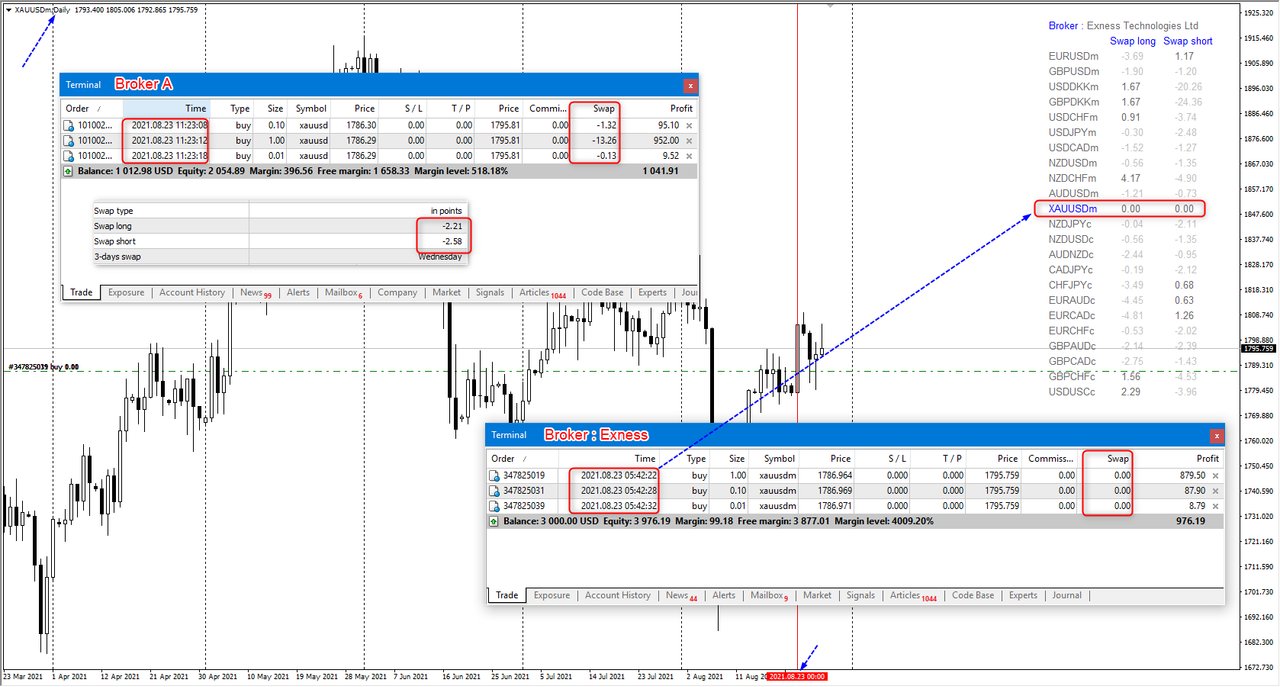Open Signals tab in Exness terminal
This screenshot has height=687, width=1280.
tap(860, 595)
